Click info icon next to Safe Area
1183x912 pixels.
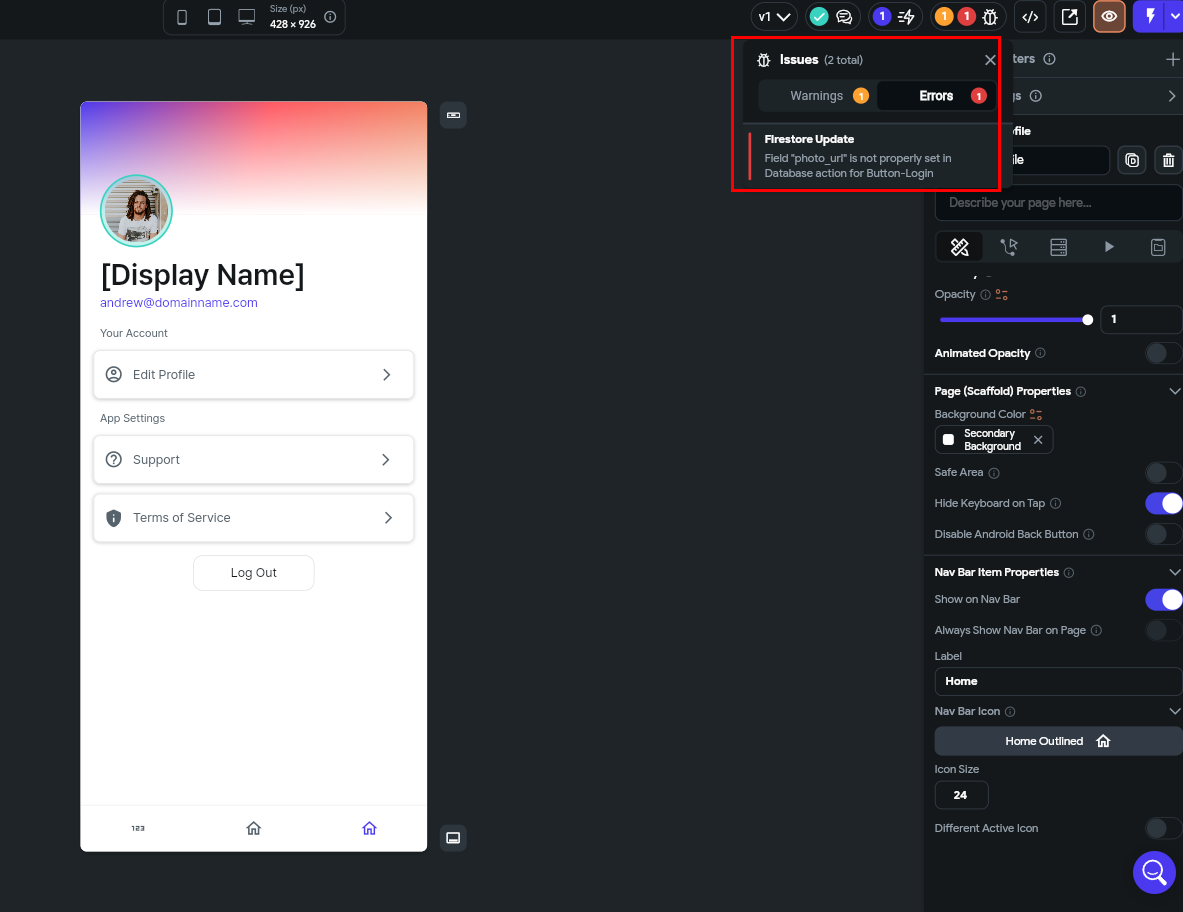994,474
